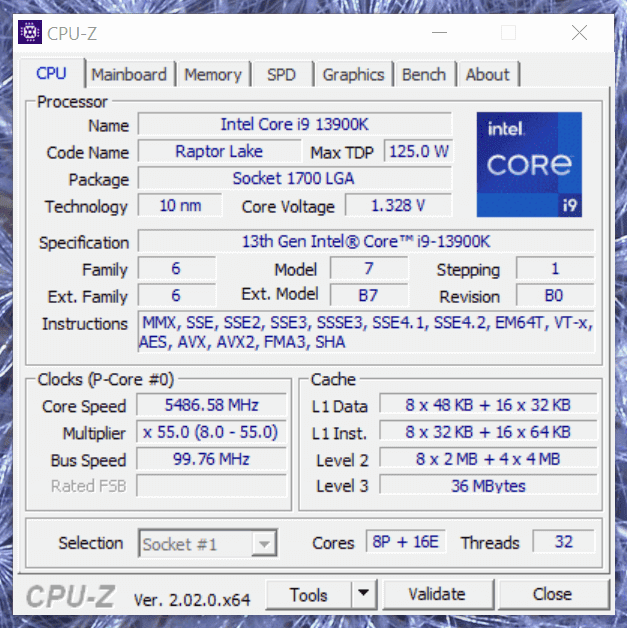This screenshot has width=627, height=628.
Task: Open the Bench tab
Action: point(424,75)
